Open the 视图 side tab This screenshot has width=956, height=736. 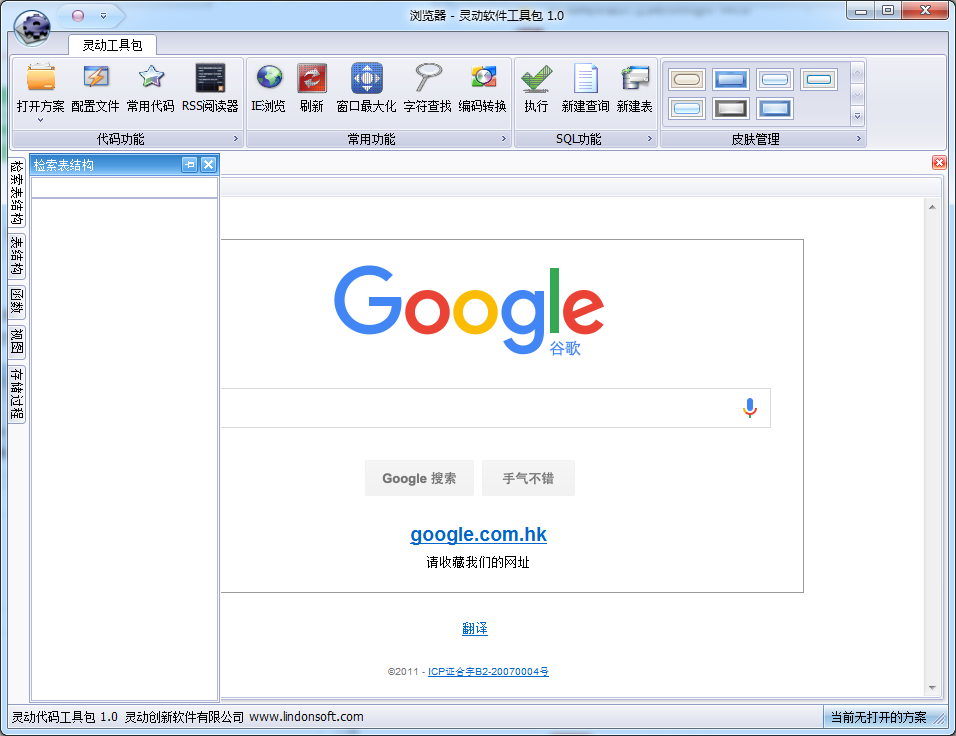17,342
